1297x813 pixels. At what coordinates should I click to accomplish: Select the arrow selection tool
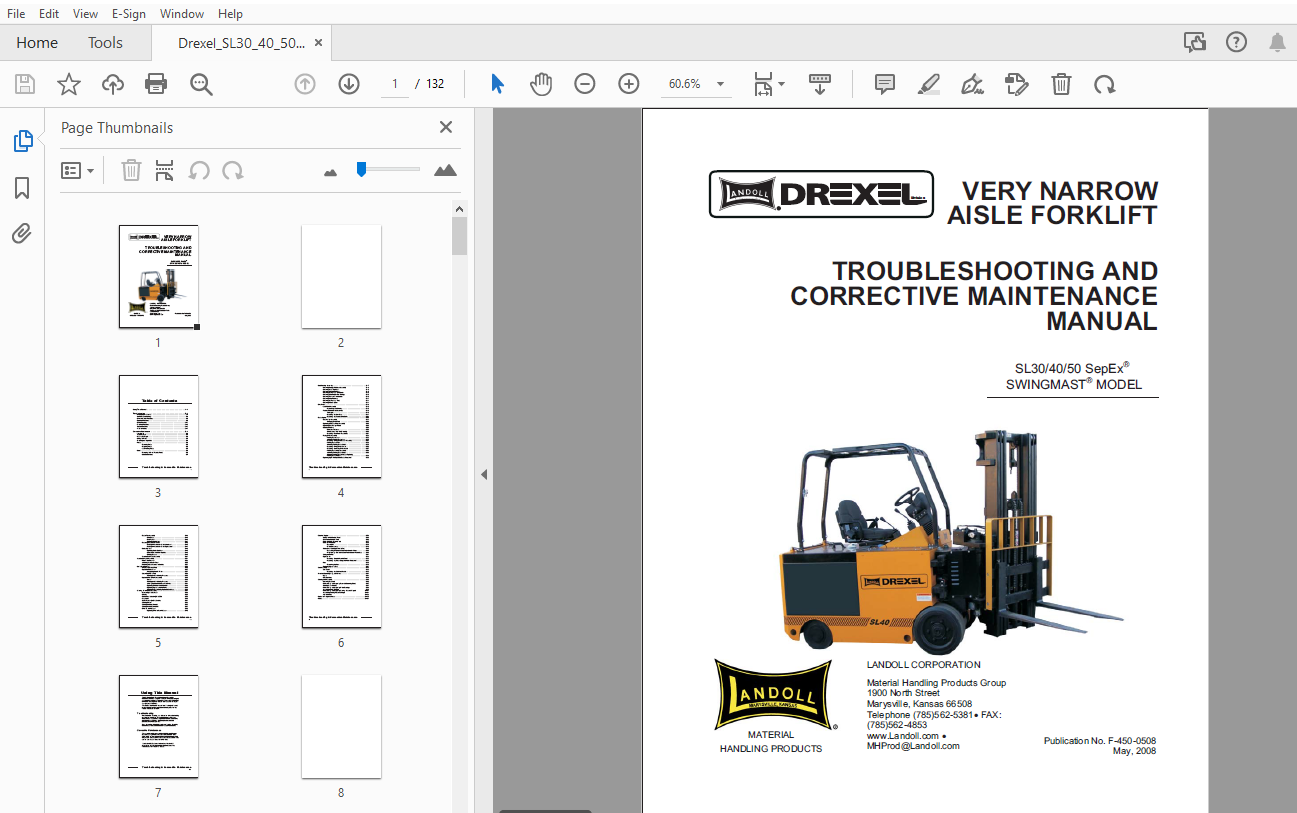pos(497,84)
